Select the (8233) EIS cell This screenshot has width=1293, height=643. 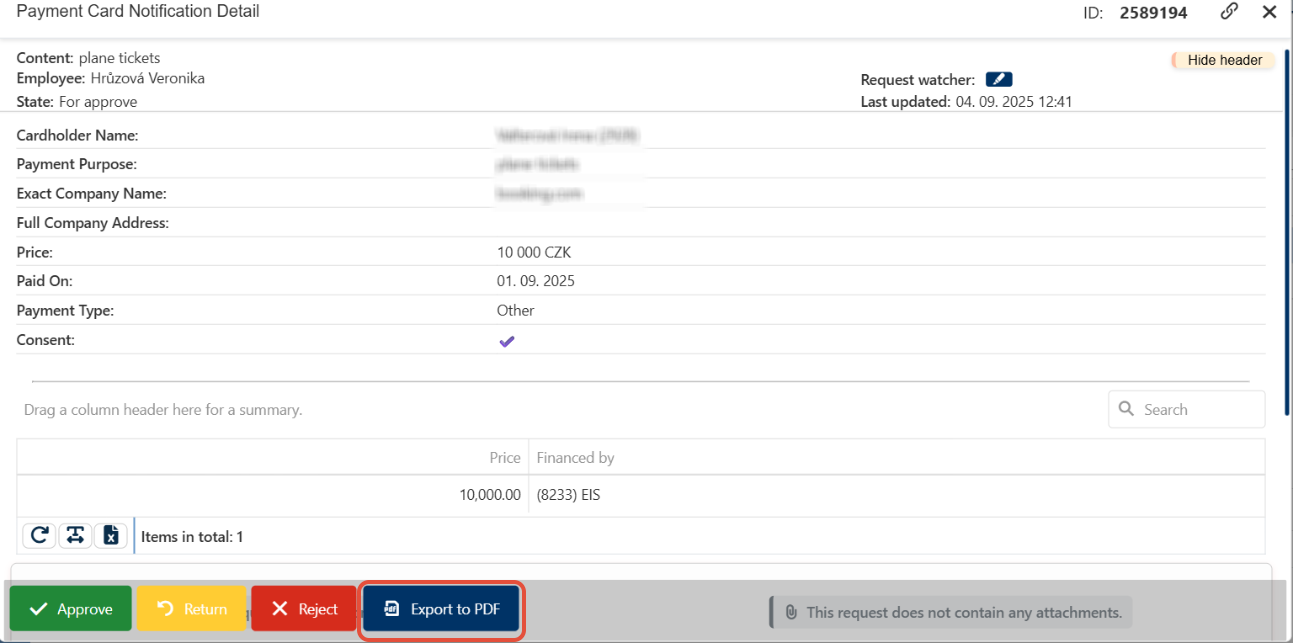point(896,494)
